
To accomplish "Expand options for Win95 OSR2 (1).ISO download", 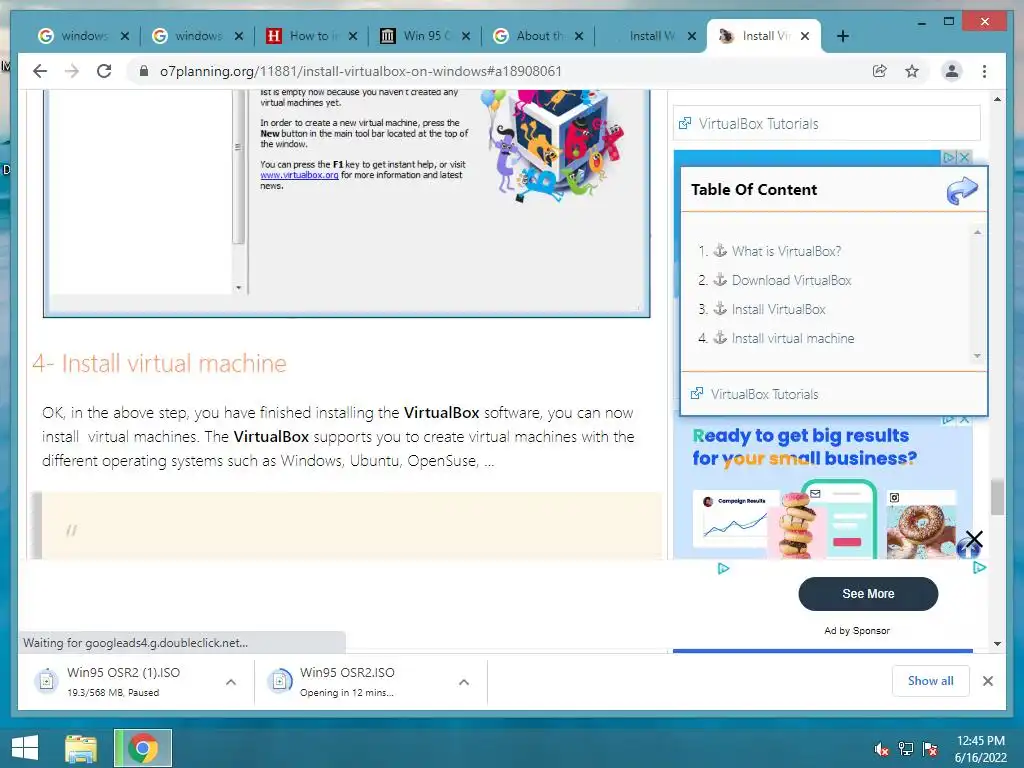I will (231, 682).
